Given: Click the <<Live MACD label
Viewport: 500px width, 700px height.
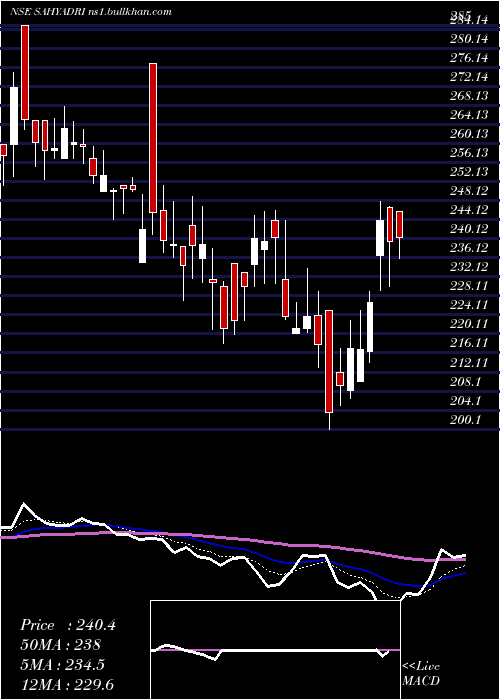Looking at the screenshot, I should click(421, 673).
